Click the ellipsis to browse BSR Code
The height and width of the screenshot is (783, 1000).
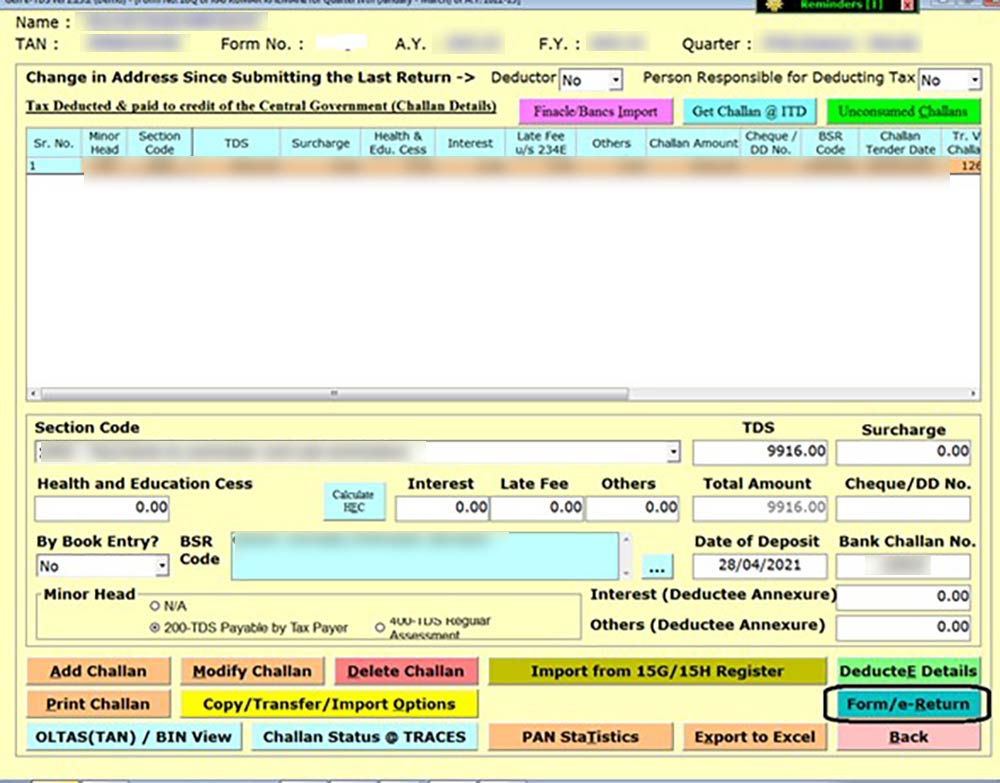click(x=657, y=565)
